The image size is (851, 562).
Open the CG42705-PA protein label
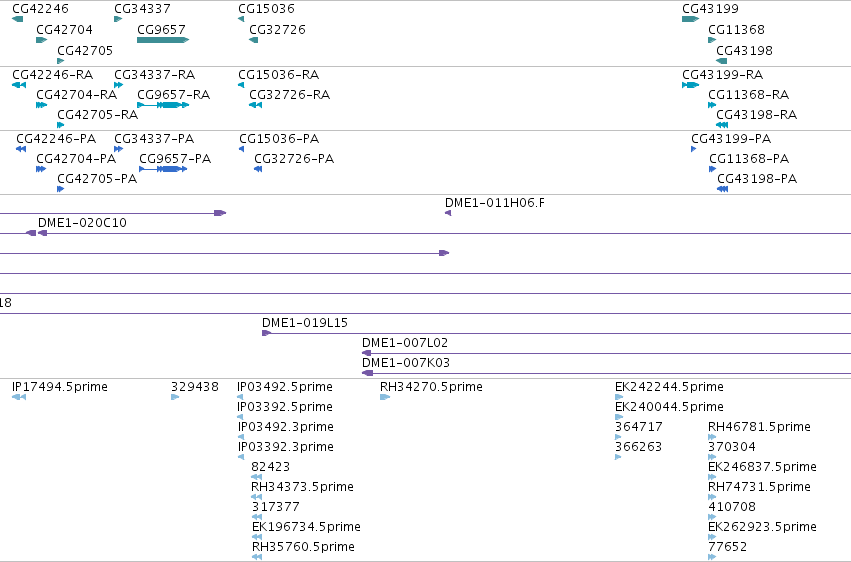(97, 178)
